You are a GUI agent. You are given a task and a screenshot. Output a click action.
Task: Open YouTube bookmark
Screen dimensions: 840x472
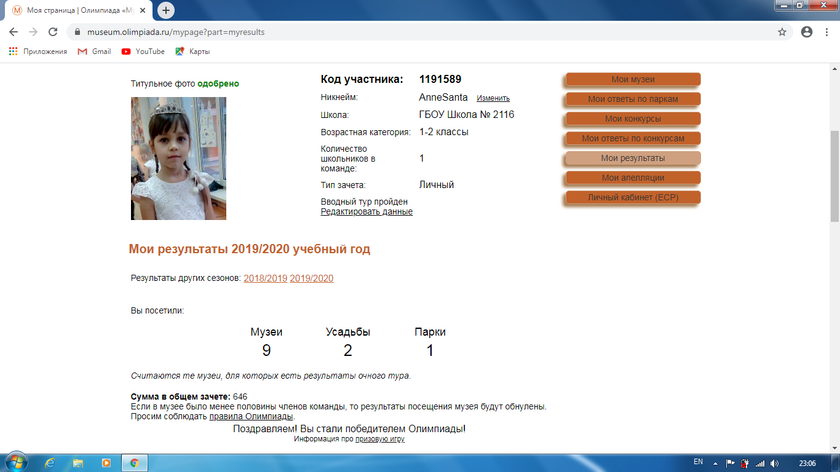143,51
